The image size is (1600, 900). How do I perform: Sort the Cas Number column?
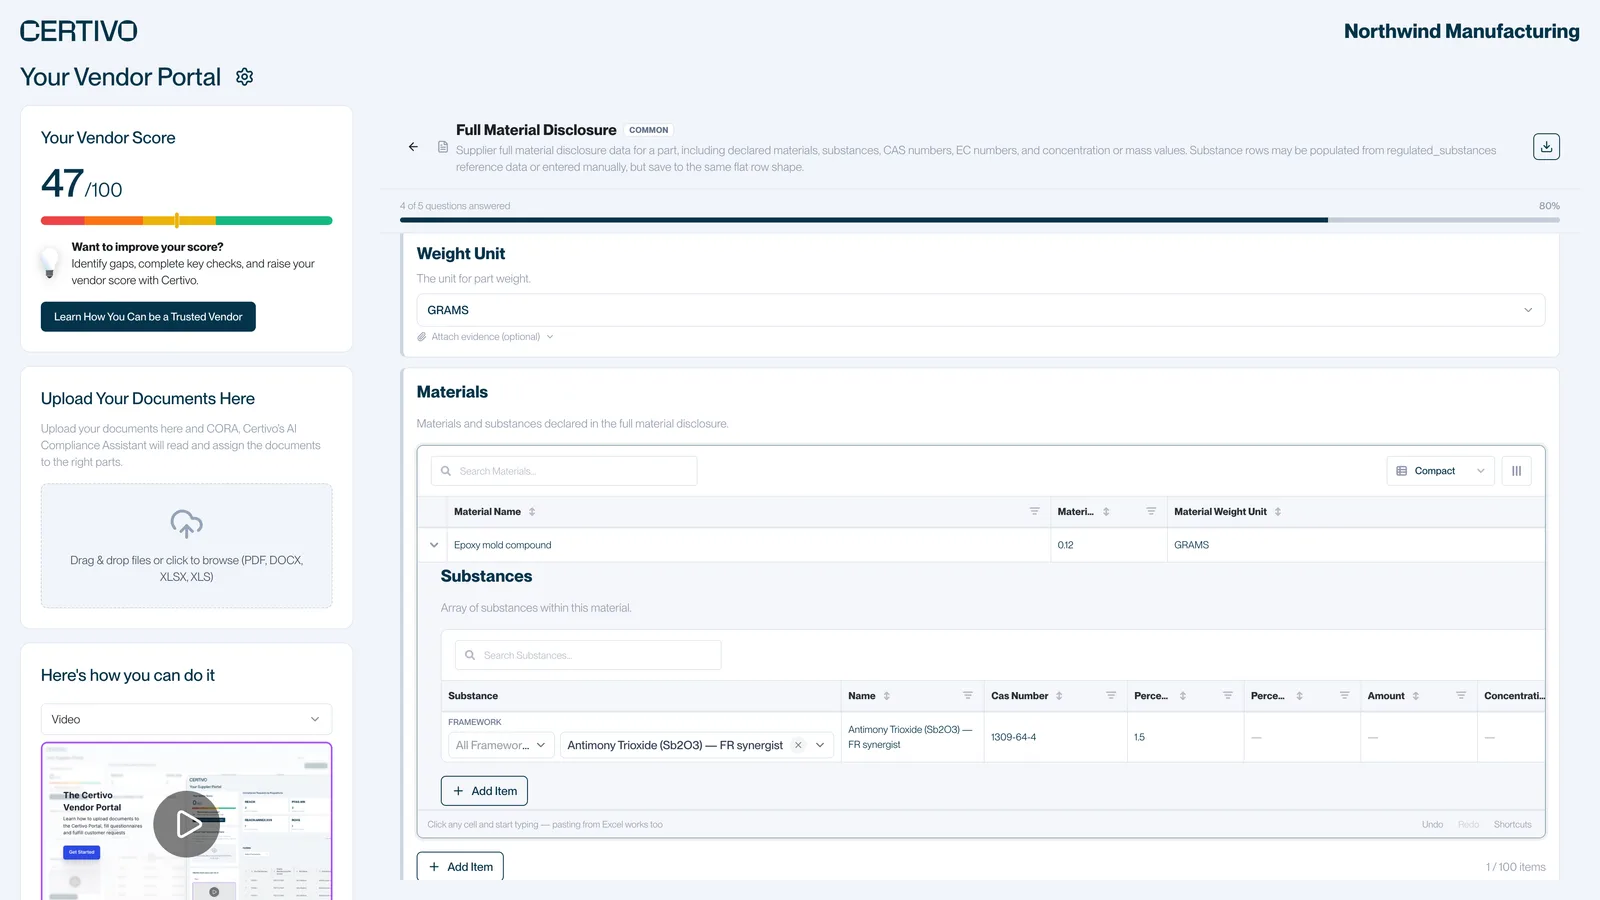tap(1059, 696)
